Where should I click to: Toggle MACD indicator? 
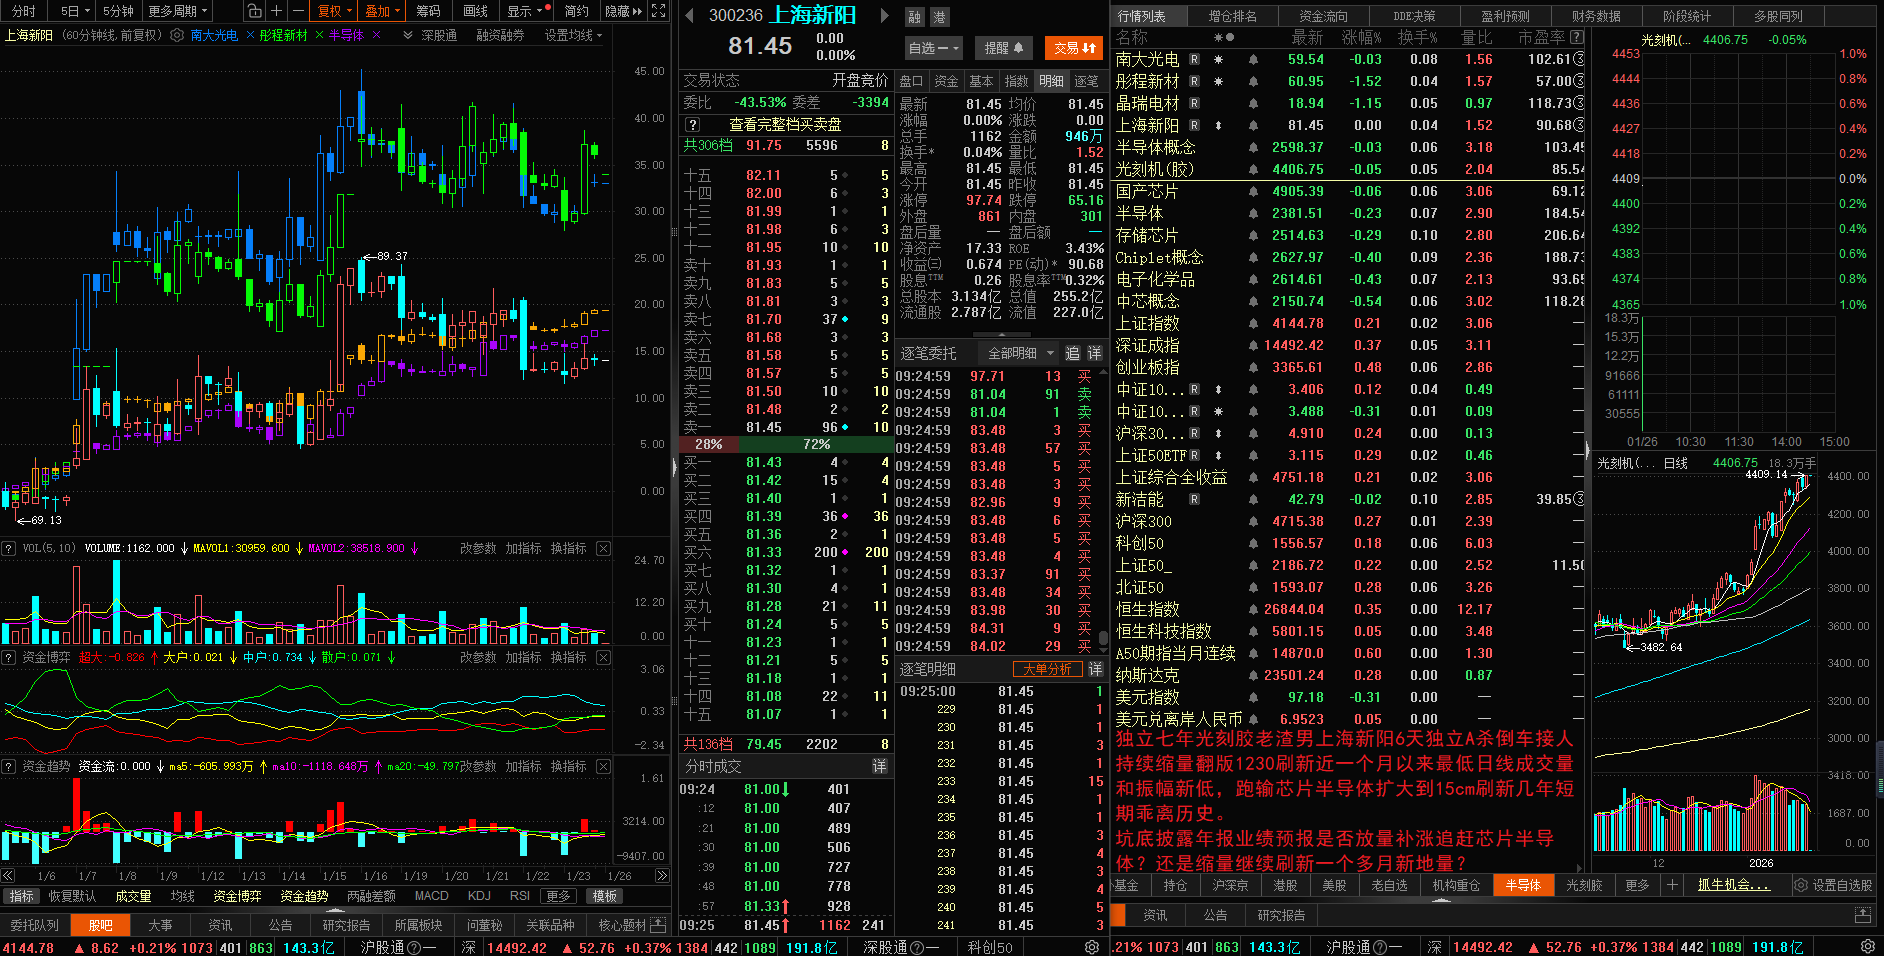[x=432, y=896]
